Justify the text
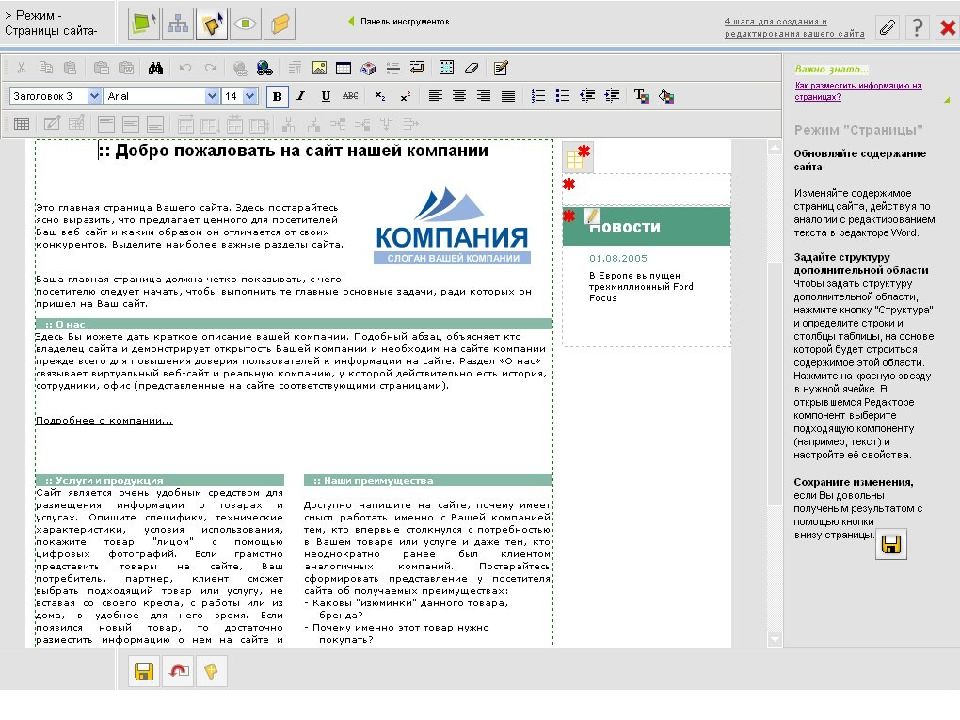The width and height of the screenshot is (960, 720). point(508,96)
